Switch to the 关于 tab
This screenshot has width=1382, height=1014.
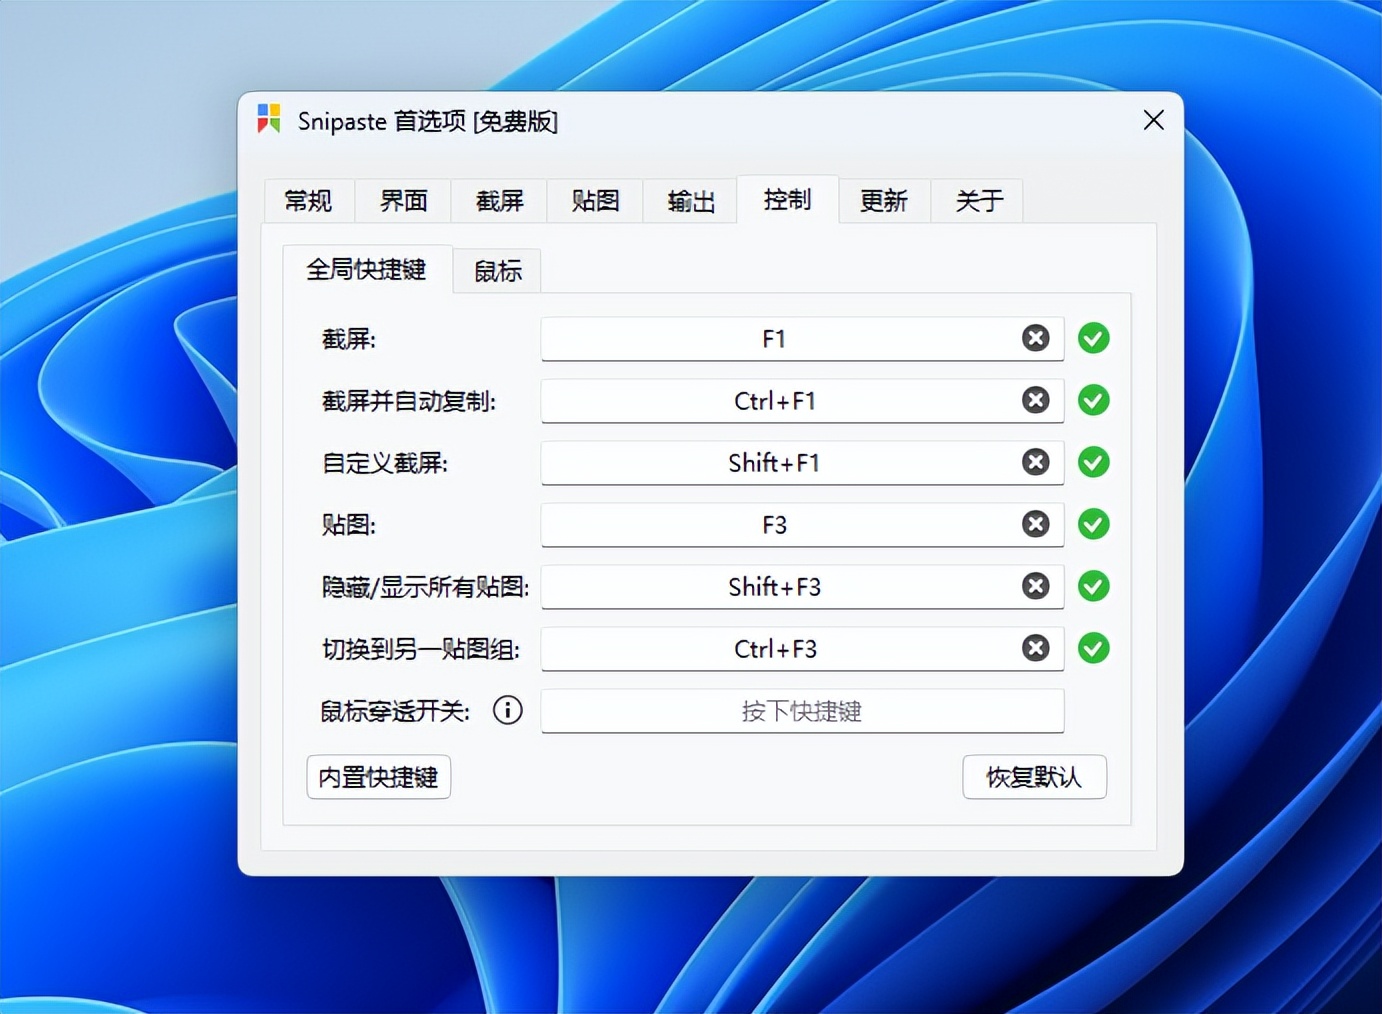pos(977,201)
